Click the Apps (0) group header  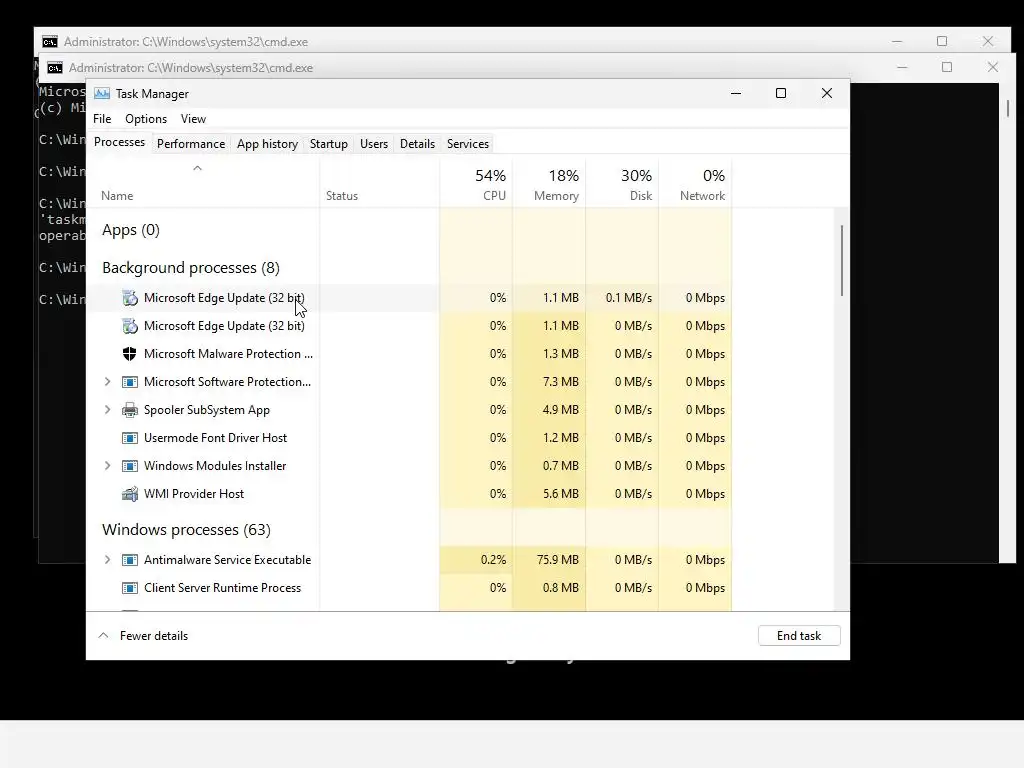click(131, 230)
